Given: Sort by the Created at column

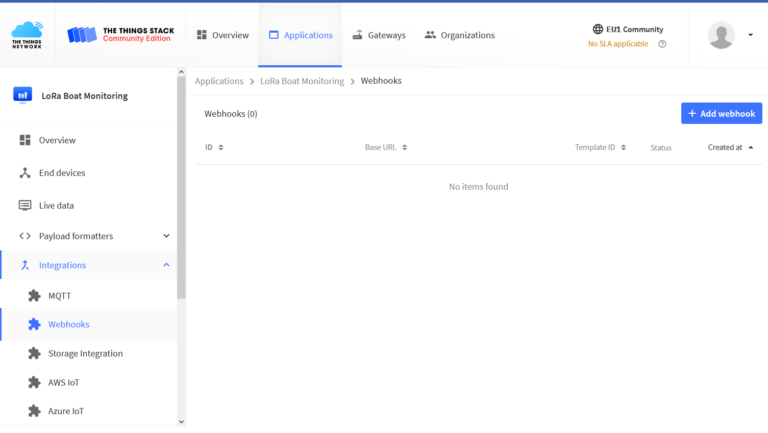Looking at the screenshot, I should (x=730, y=148).
